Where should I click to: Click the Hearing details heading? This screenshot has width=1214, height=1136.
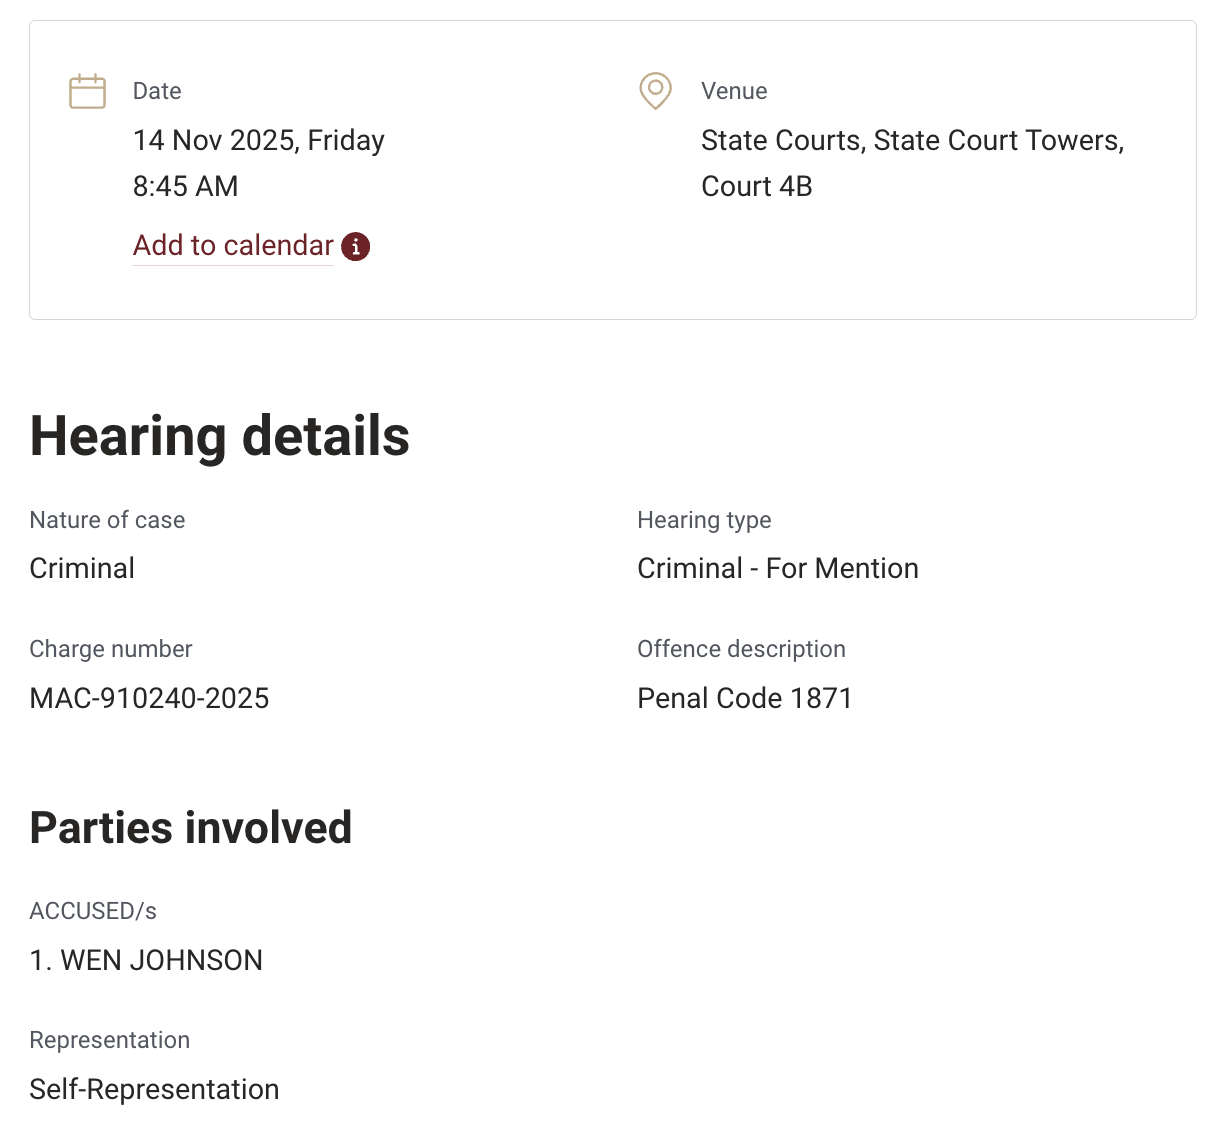(219, 436)
